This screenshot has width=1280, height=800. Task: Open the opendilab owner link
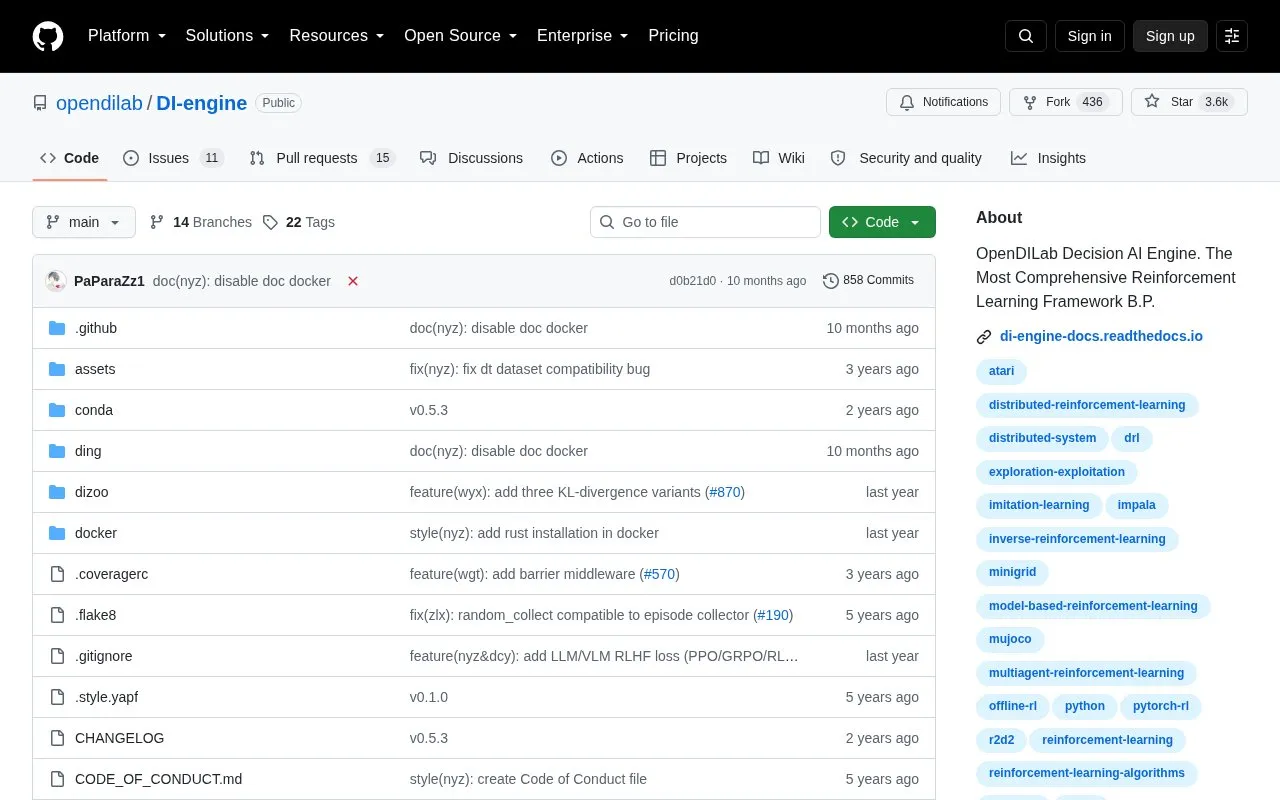[x=99, y=103]
